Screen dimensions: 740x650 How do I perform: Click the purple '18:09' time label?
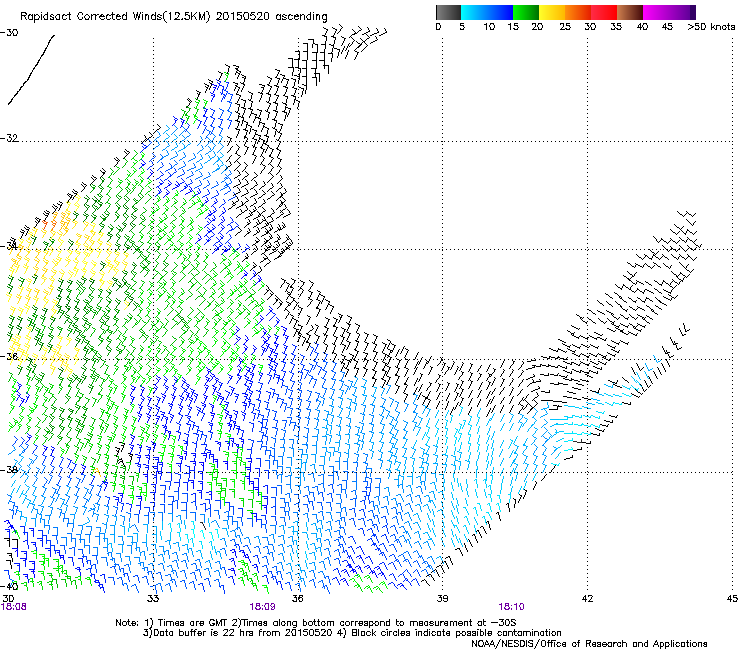click(262, 607)
